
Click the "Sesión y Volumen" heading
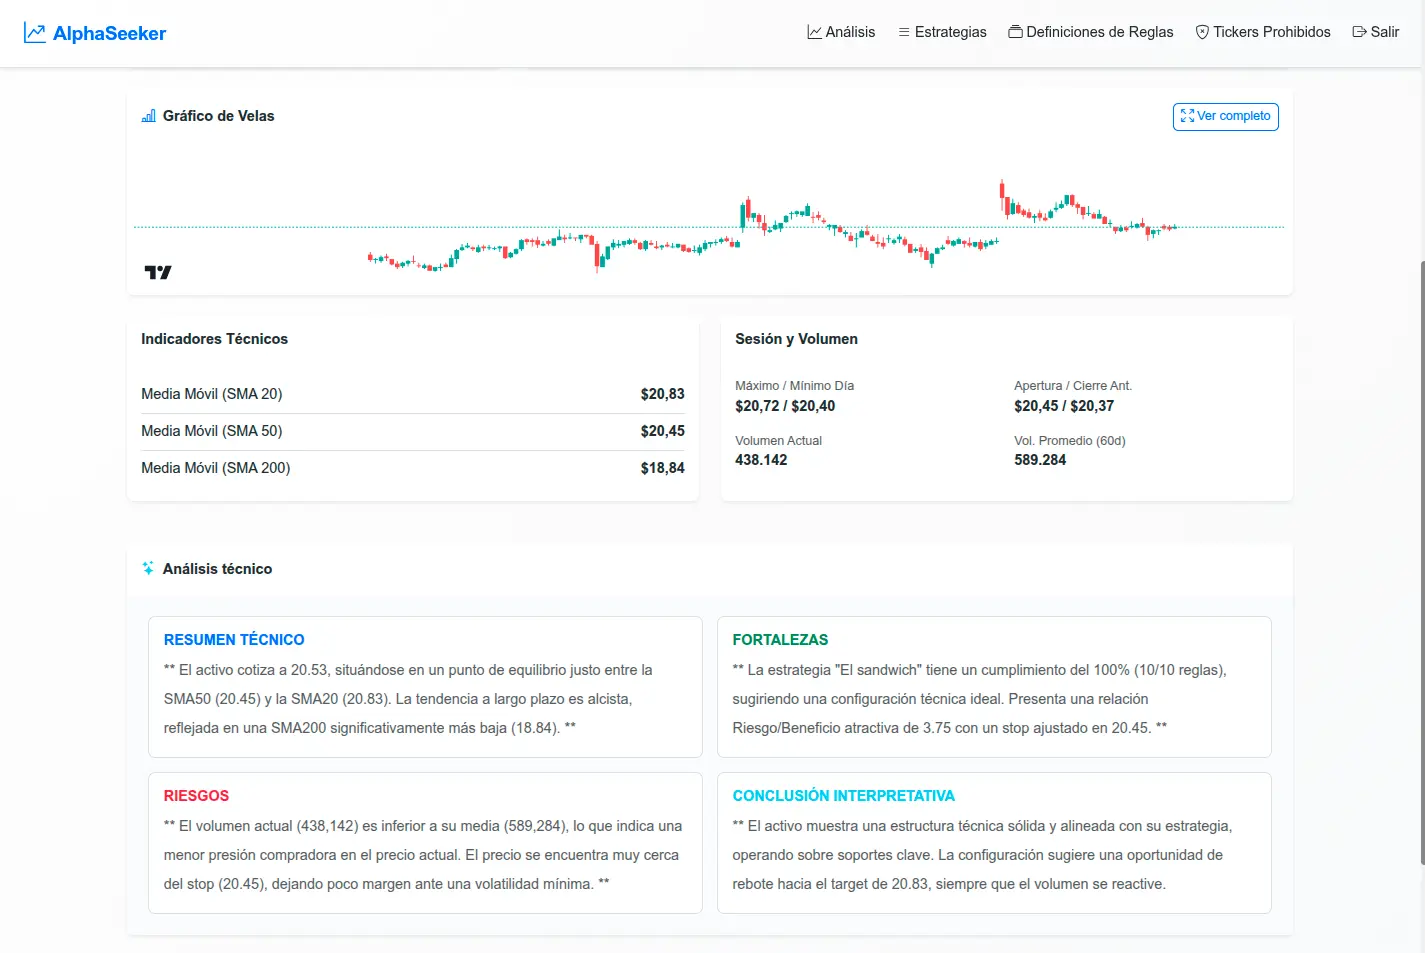point(796,339)
